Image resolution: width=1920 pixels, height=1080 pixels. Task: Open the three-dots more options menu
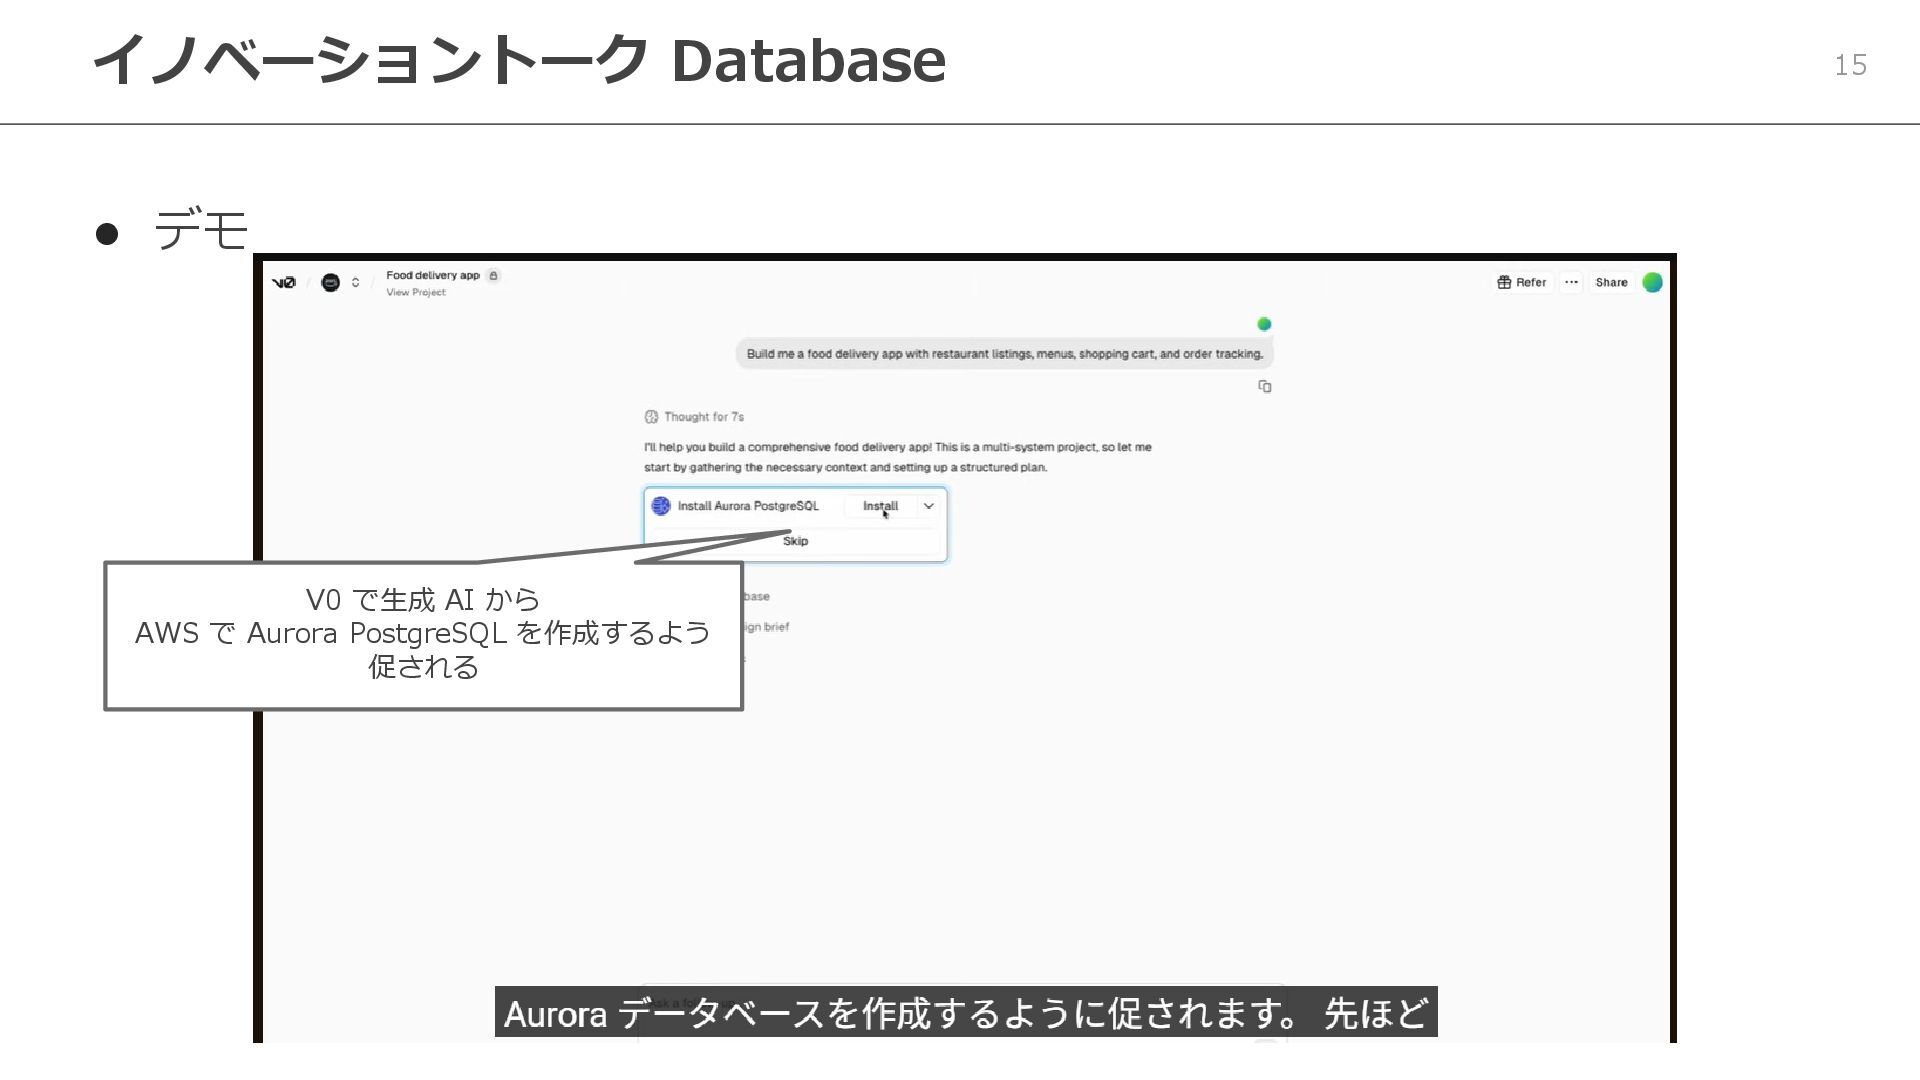[x=1571, y=283]
